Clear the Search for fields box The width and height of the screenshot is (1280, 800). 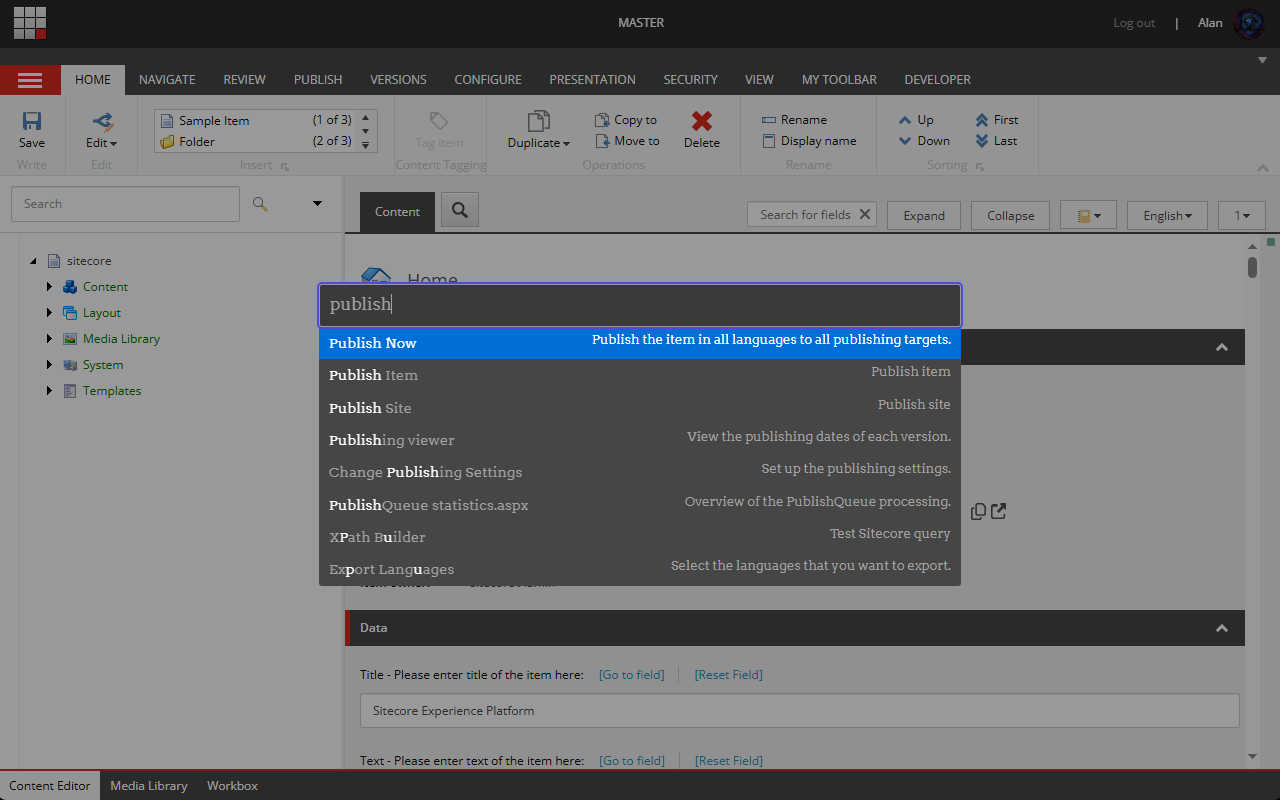(865, 214)
